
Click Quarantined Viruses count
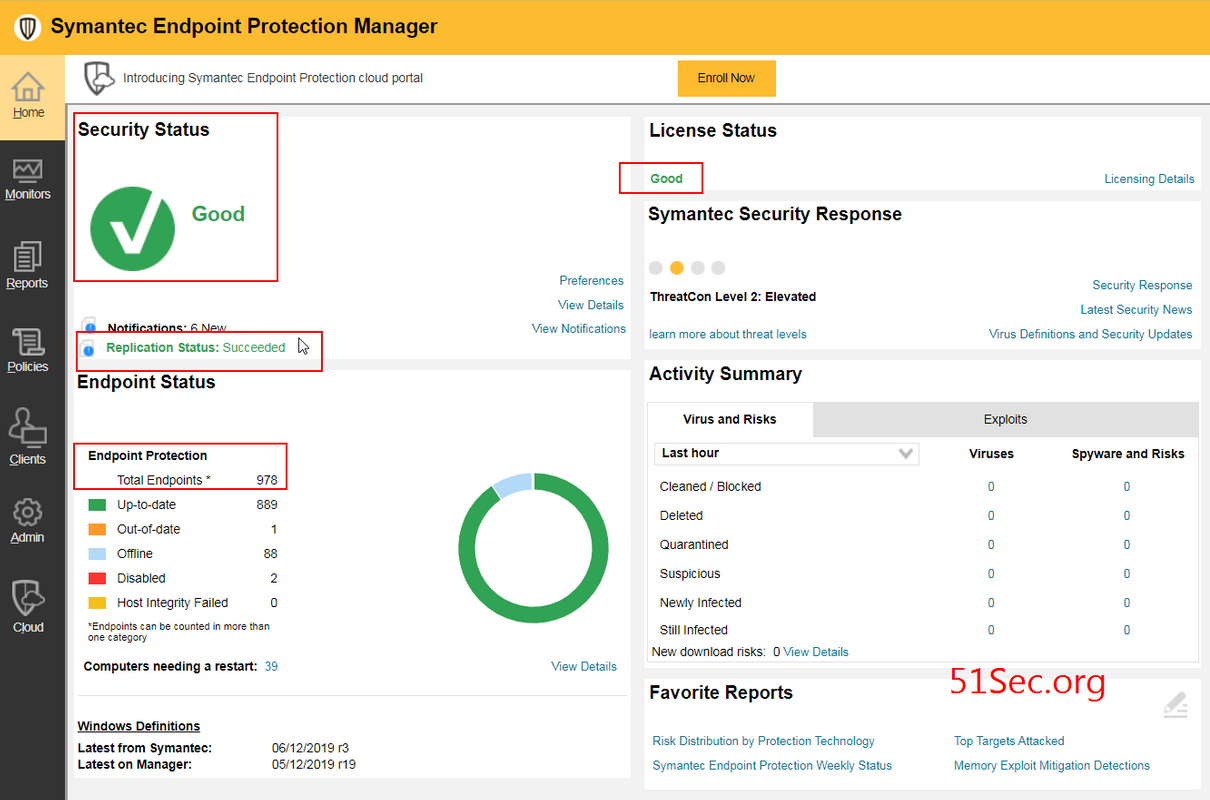click(991, 545)
